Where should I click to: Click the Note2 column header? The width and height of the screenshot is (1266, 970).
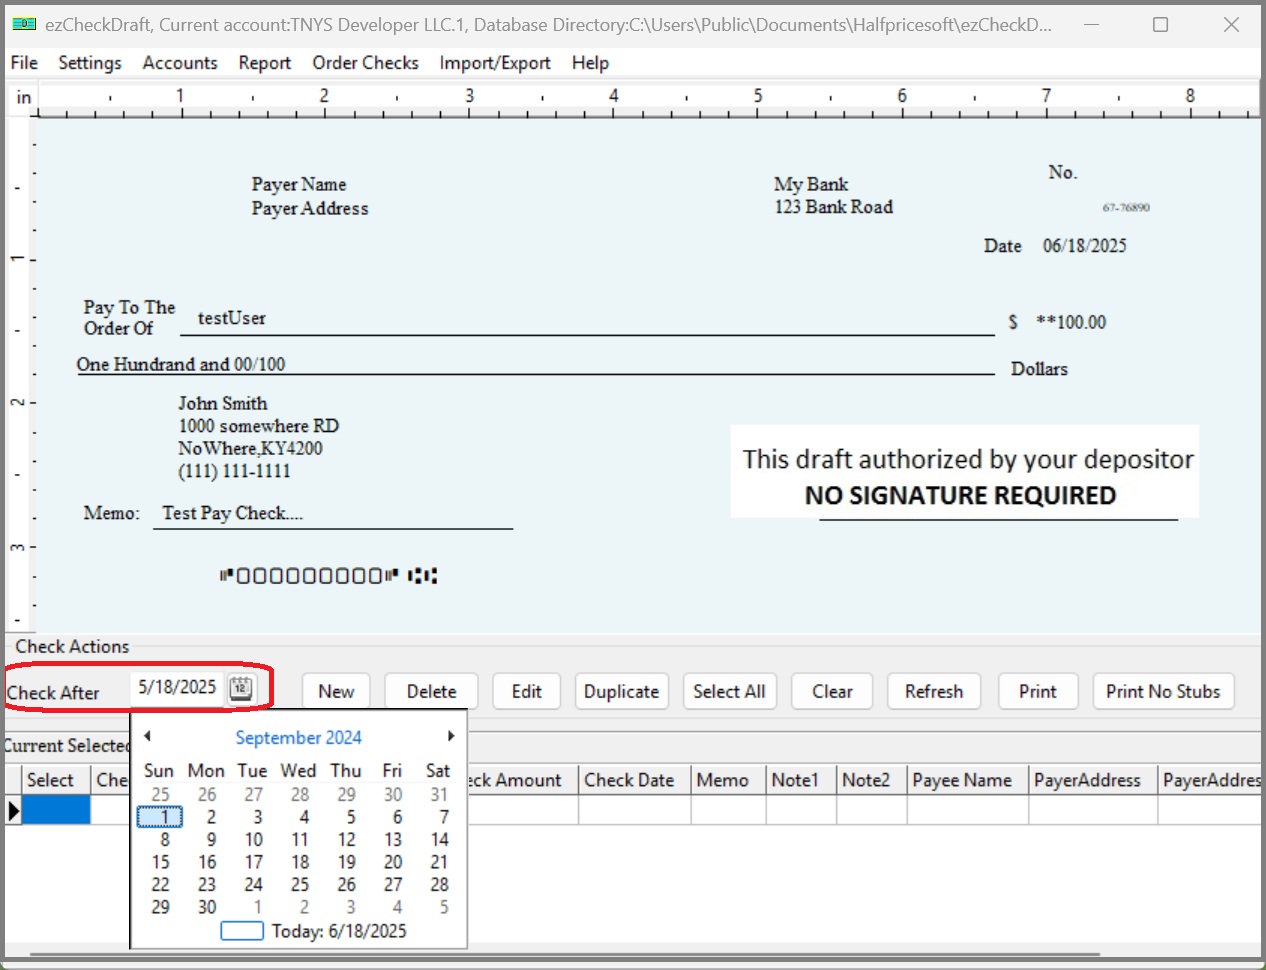click(871, 780)
